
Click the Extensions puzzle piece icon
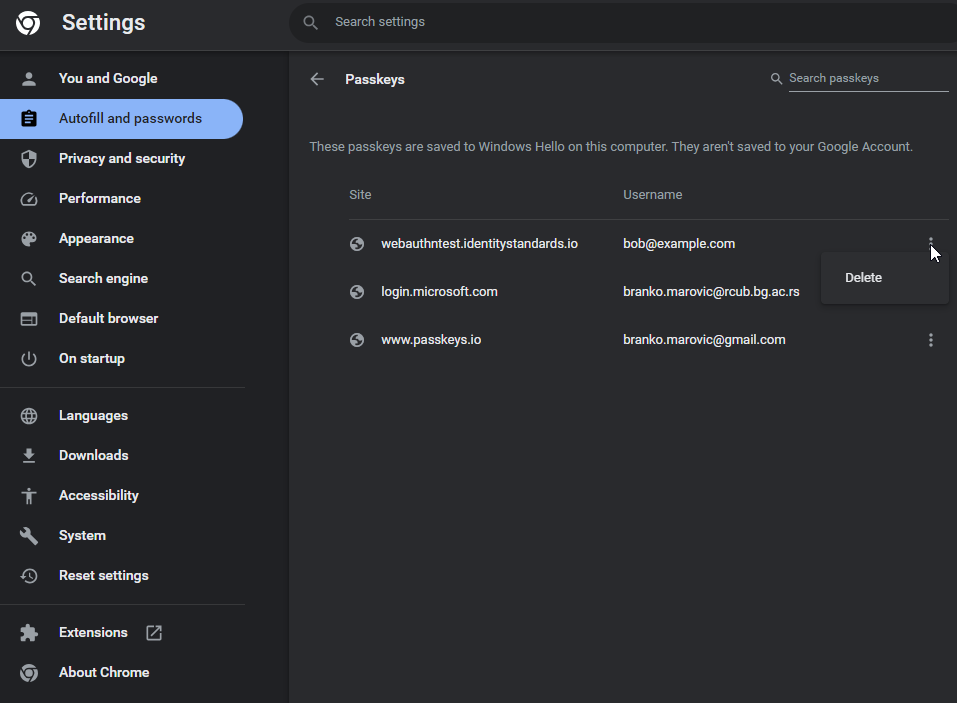pos(29,633)
